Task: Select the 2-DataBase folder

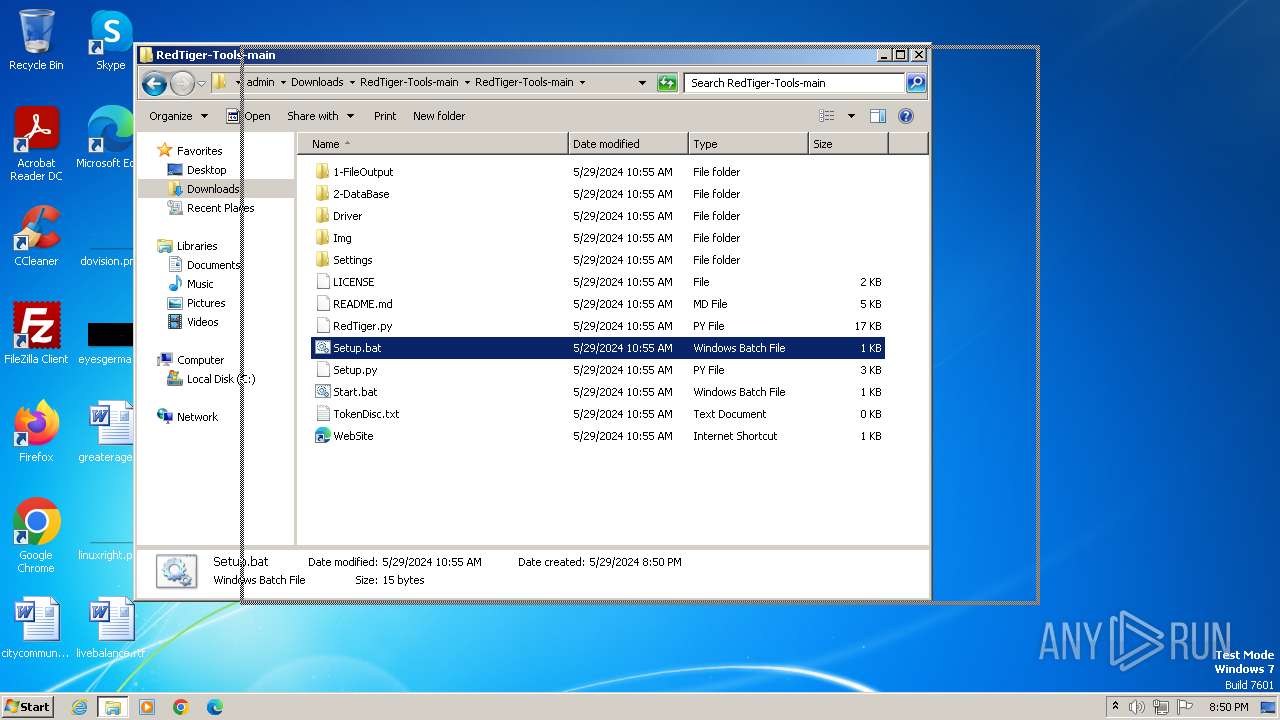Action: [x=361, y=194]
